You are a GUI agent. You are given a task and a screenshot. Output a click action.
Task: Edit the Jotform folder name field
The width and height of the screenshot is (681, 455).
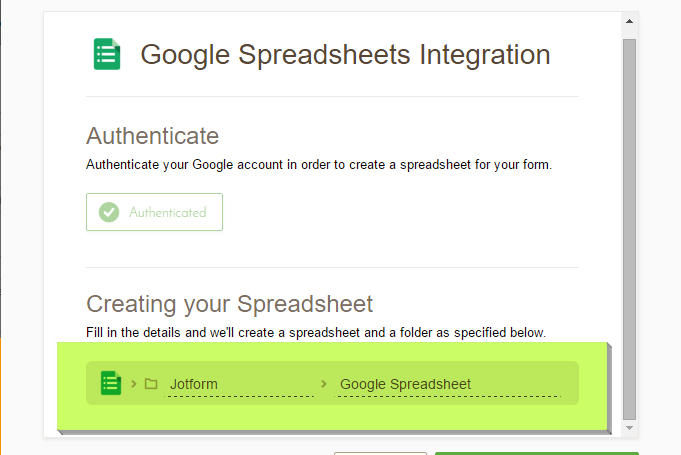[x=238, y=384]
